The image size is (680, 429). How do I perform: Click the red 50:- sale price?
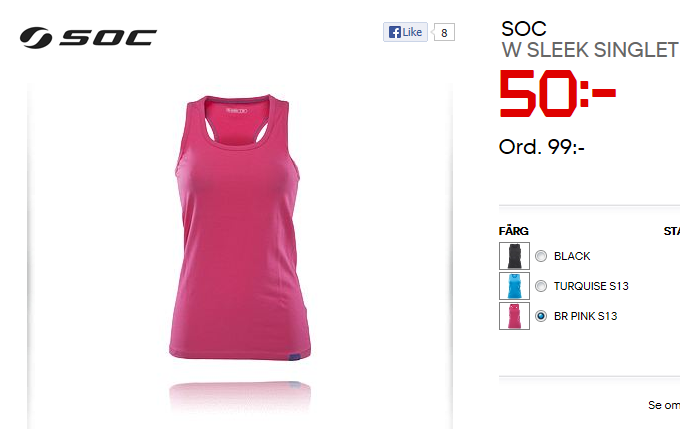coord(558,94)
